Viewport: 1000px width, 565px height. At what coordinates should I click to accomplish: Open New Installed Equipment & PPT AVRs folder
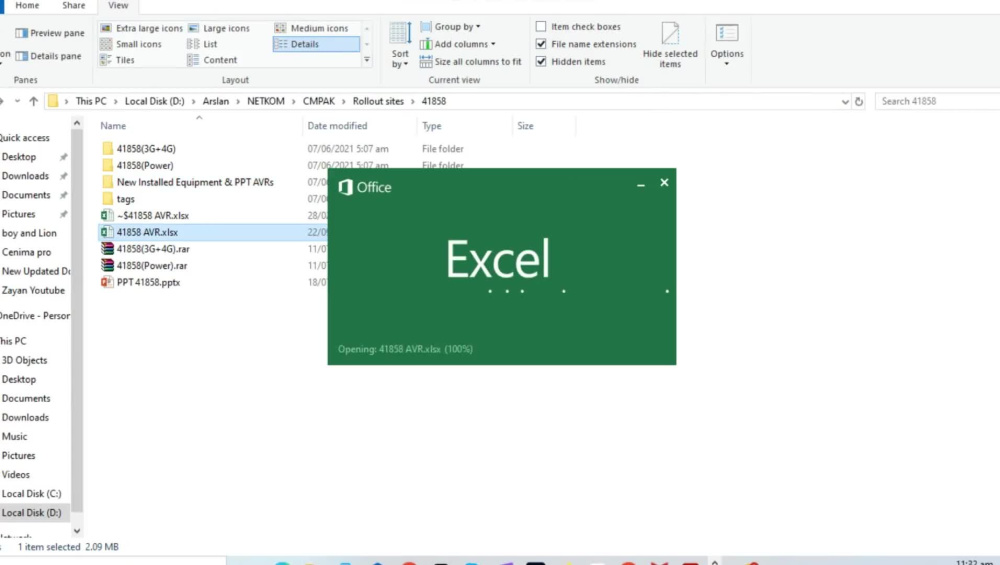(195, 182)
